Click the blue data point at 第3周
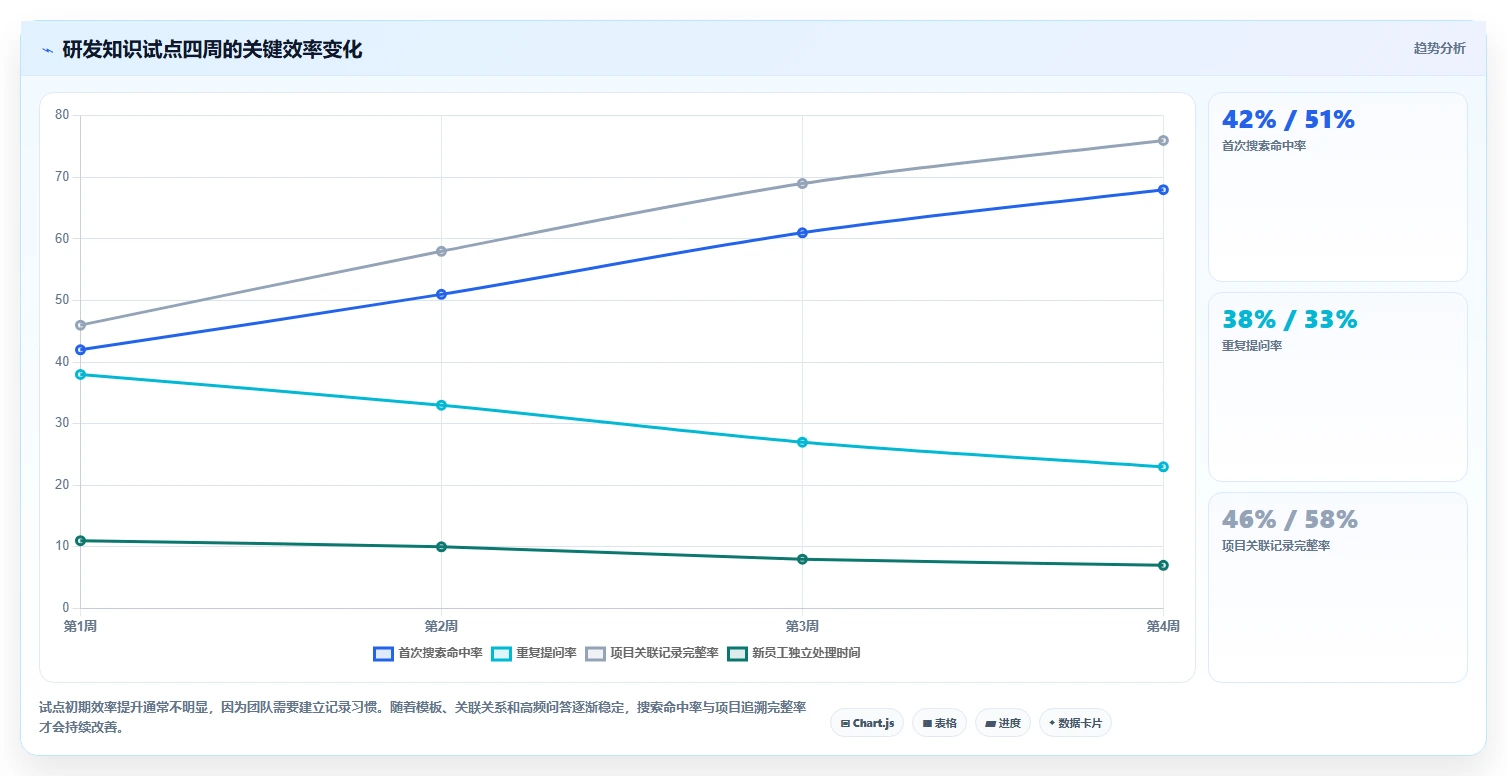The height and width of the screenshot is (776, 1507). coord(802,233)
